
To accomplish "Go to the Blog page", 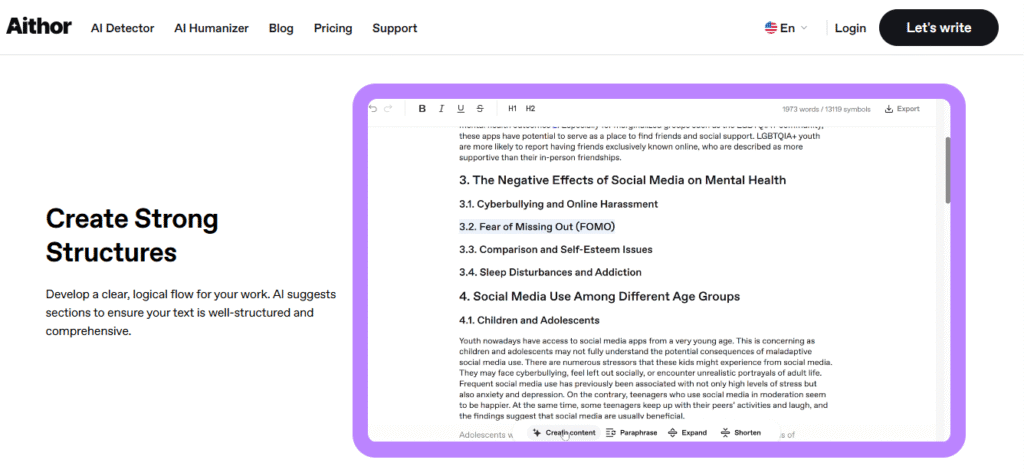I will 281,28.
